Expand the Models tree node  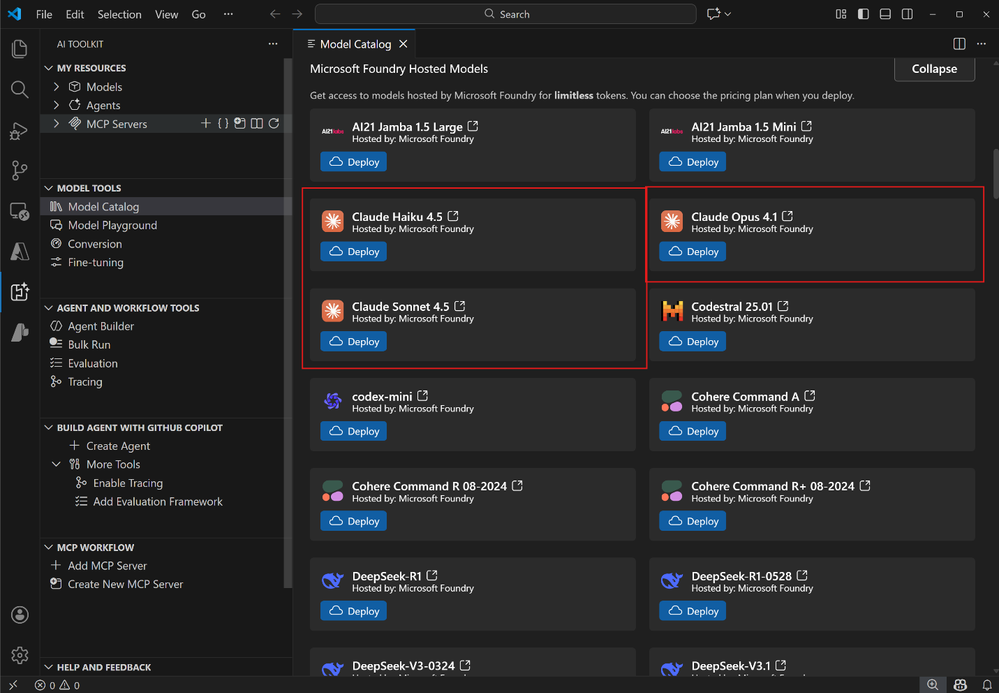[x=57, y=87]
